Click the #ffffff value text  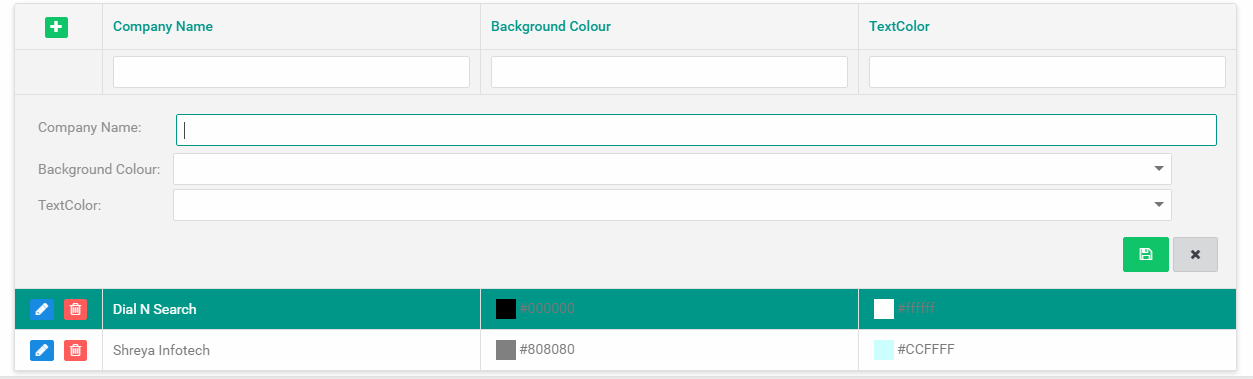click(x=916, y=309)
